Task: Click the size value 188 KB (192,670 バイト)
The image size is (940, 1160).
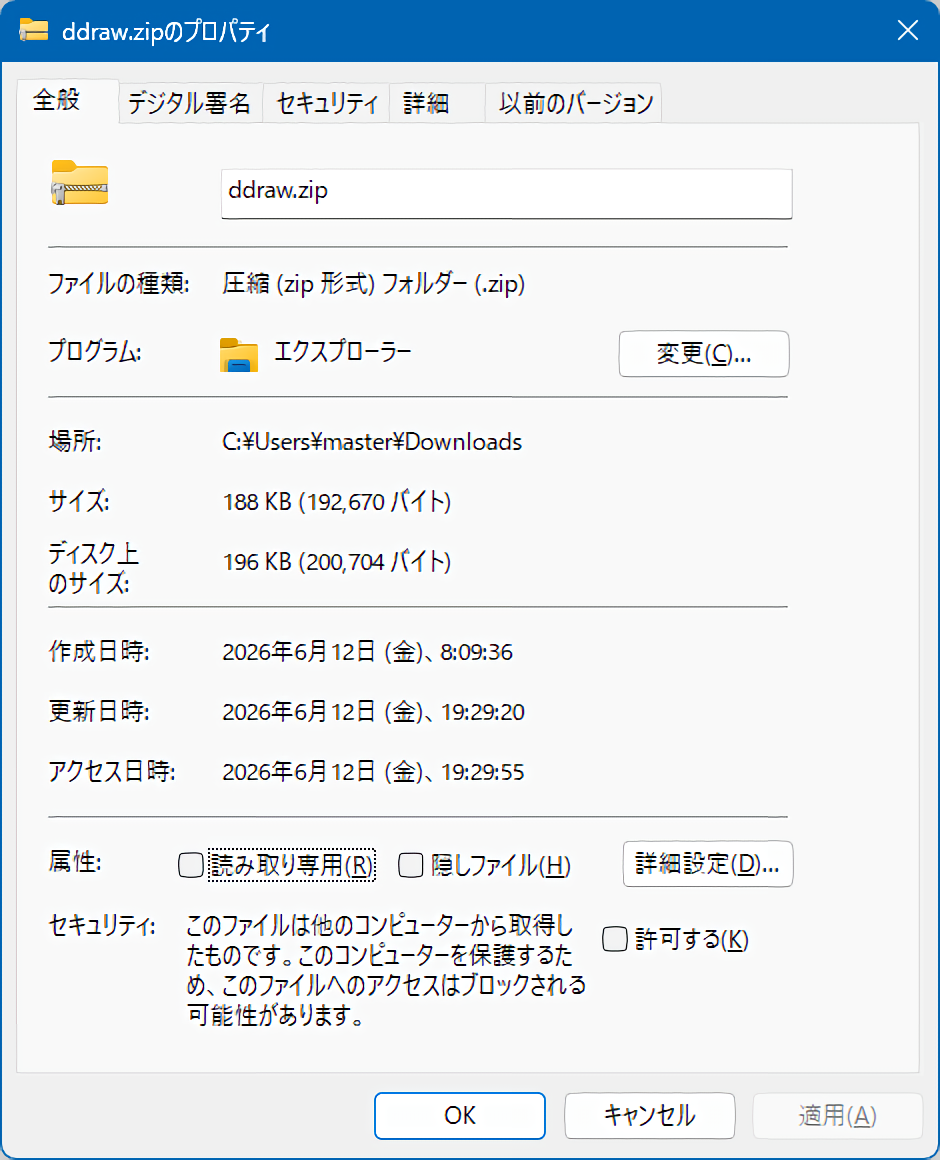Action: (337, 502)
